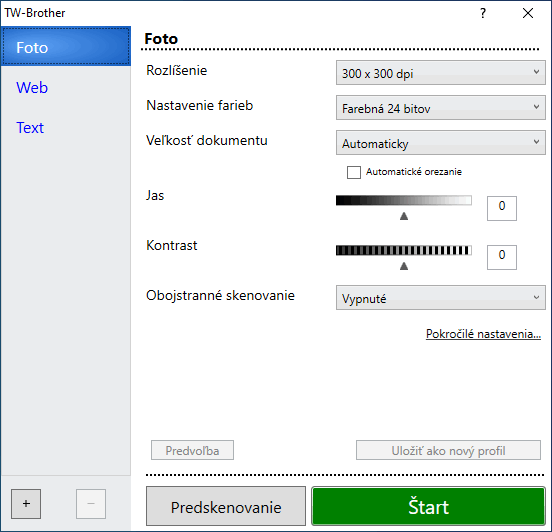Open the Nastavenie farieb dropdown
This screenshot has height=532, width=552.
[441, 108]
